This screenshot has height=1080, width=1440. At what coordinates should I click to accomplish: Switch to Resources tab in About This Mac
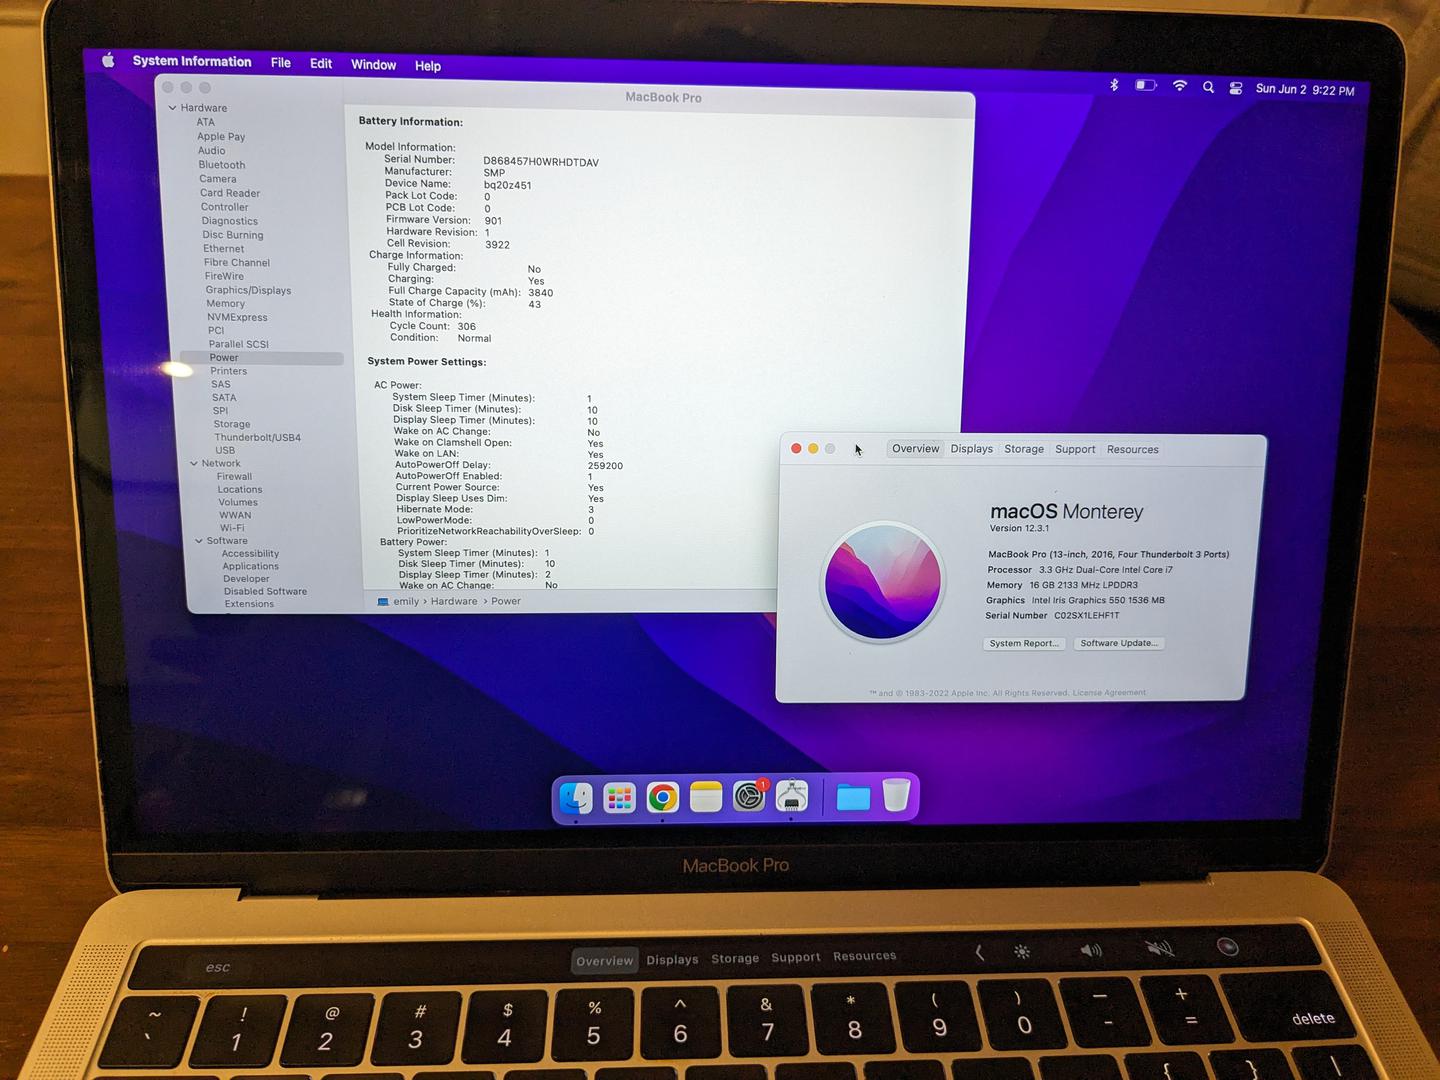click(x=1132, y=449)
